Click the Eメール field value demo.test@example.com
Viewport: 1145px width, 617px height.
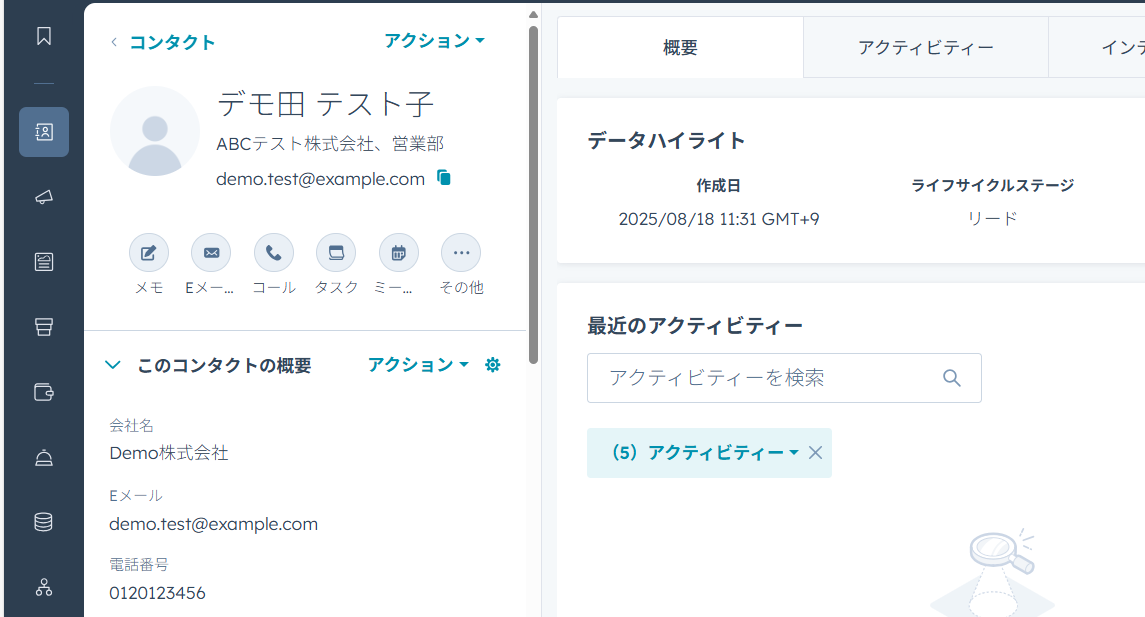click(213, 524)
